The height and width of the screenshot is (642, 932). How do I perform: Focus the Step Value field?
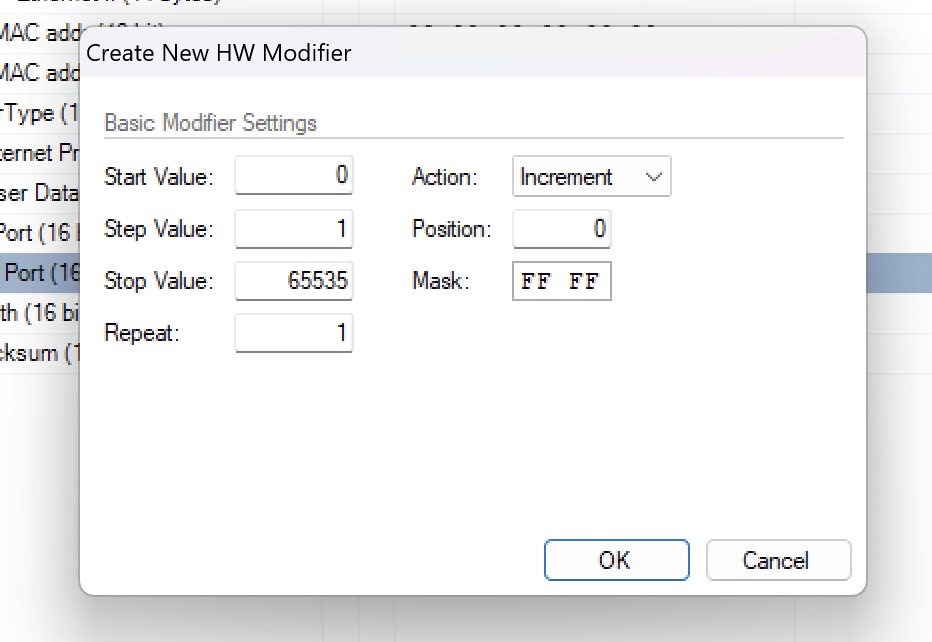pos(294,229)
